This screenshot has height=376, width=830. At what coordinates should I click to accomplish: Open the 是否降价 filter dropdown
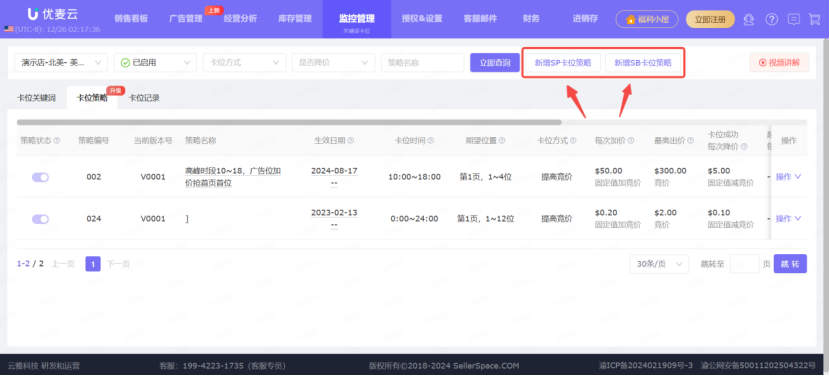tap(333, 62)
